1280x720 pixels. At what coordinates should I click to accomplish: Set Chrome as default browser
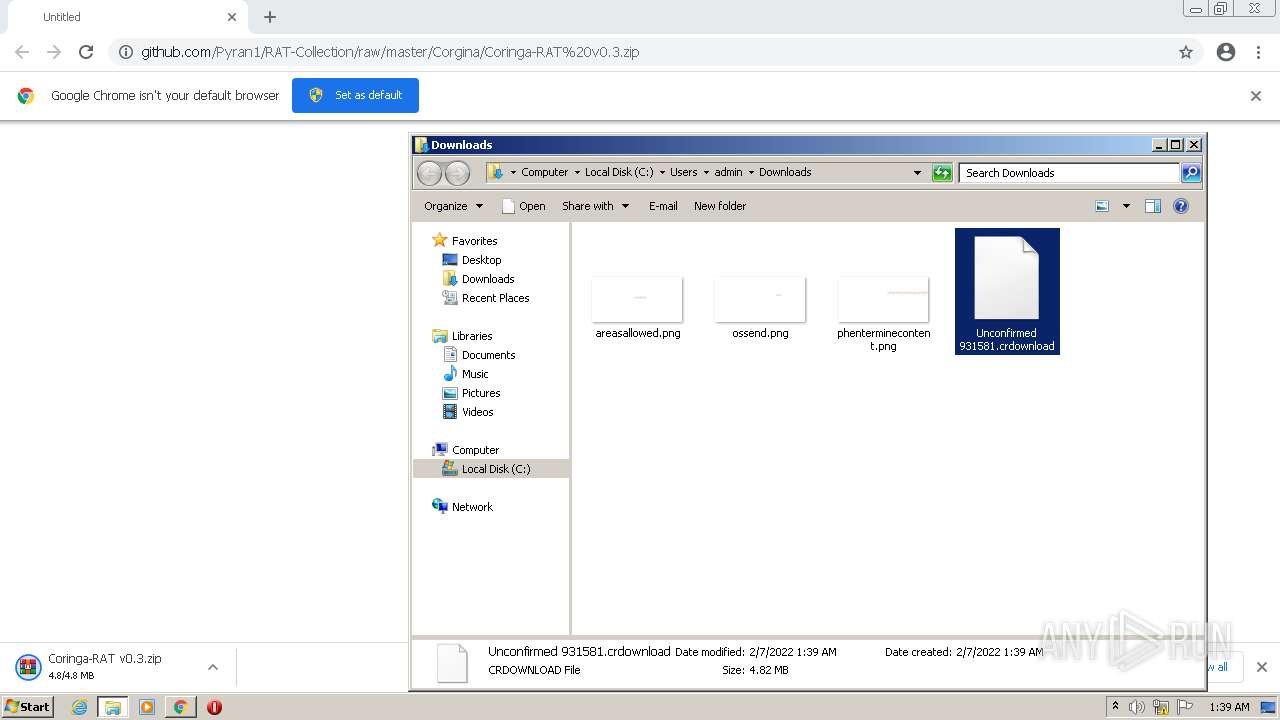355,95
